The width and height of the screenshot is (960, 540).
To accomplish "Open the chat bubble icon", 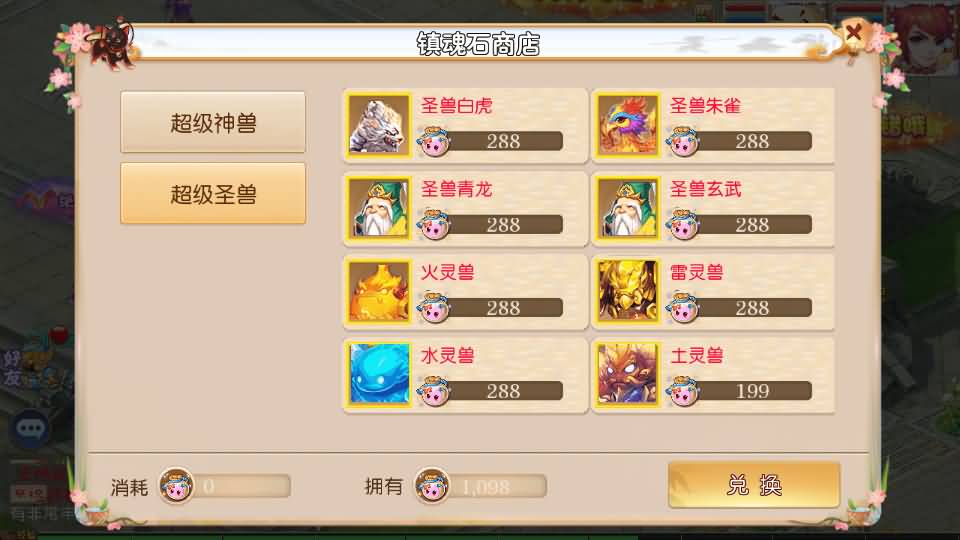I will (29, 428).
